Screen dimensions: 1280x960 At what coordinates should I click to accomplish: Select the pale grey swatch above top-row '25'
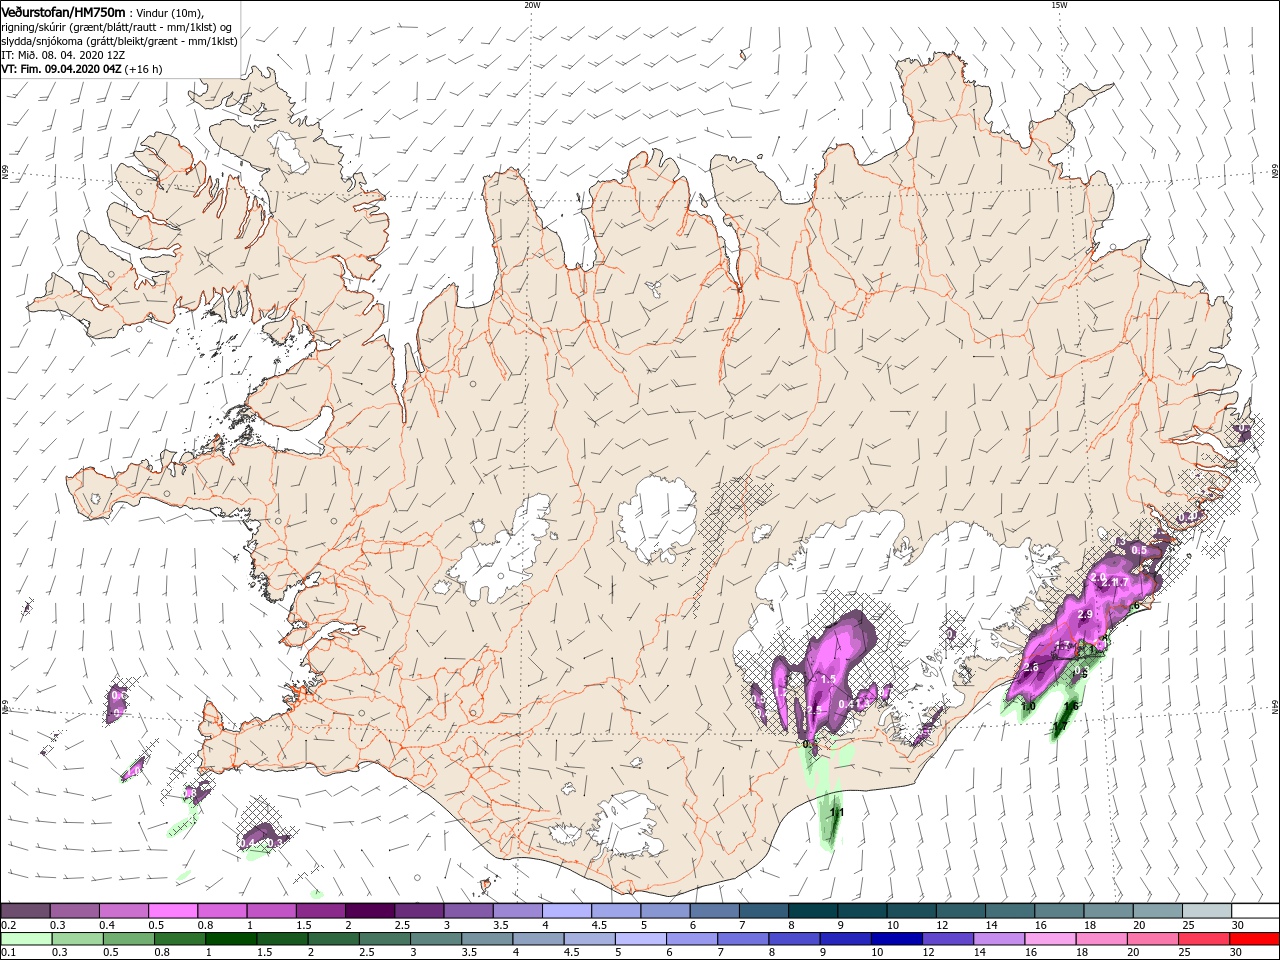[x=1206, y=911]
